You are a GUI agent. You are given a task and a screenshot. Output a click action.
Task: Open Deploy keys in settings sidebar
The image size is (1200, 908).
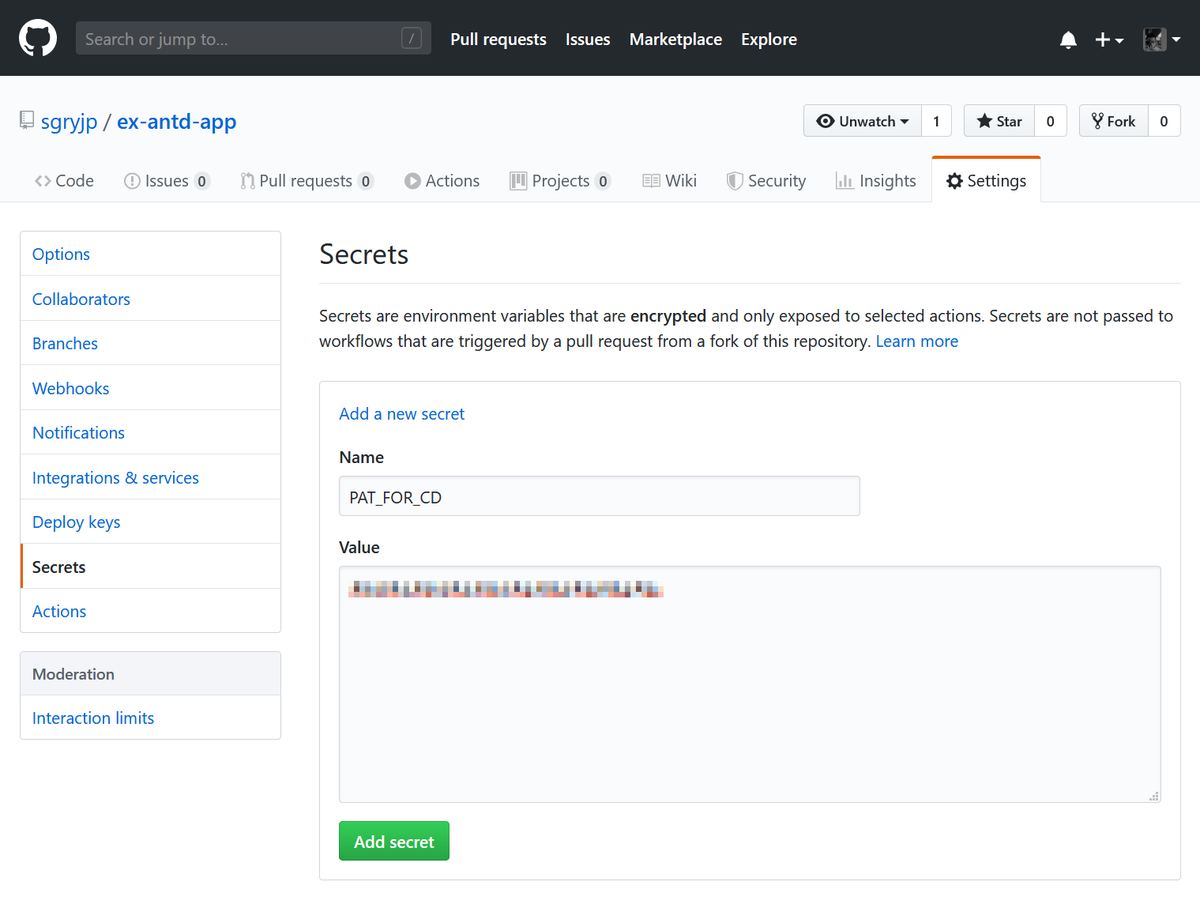pyautogui.click(x=150, y=522)
